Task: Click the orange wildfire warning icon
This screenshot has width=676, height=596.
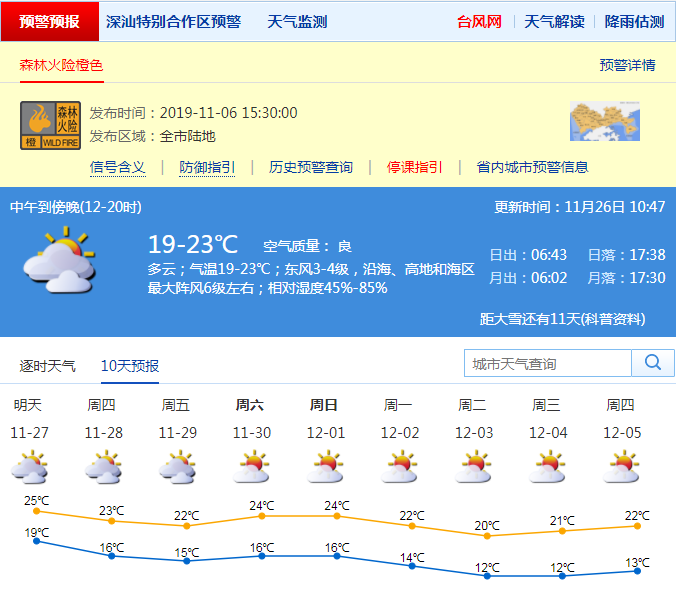Action: (51, 125)
